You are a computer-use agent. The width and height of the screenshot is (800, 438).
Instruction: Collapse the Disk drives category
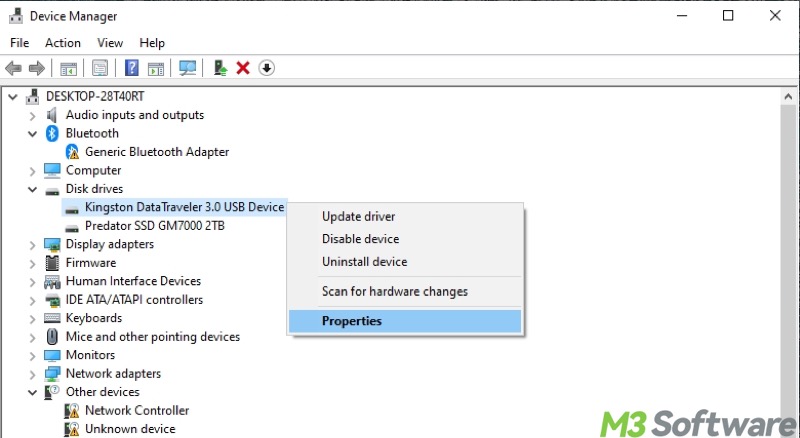[32, 189]
